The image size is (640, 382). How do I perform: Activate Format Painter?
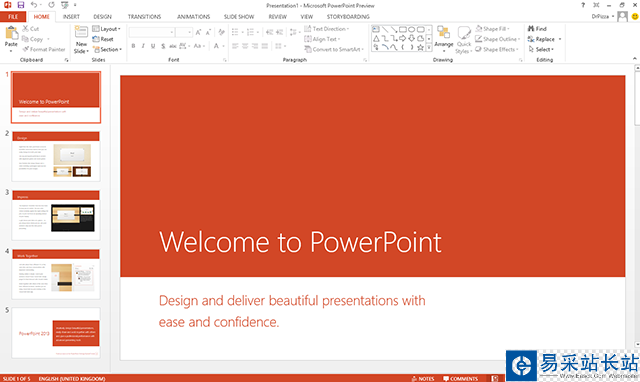[44, 49]
